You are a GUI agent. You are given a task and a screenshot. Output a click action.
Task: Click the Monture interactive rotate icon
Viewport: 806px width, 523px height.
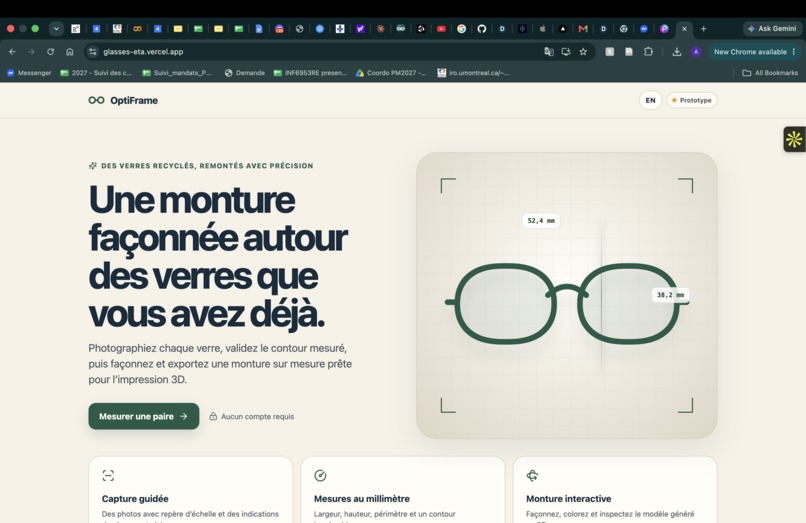click(533, 476)
